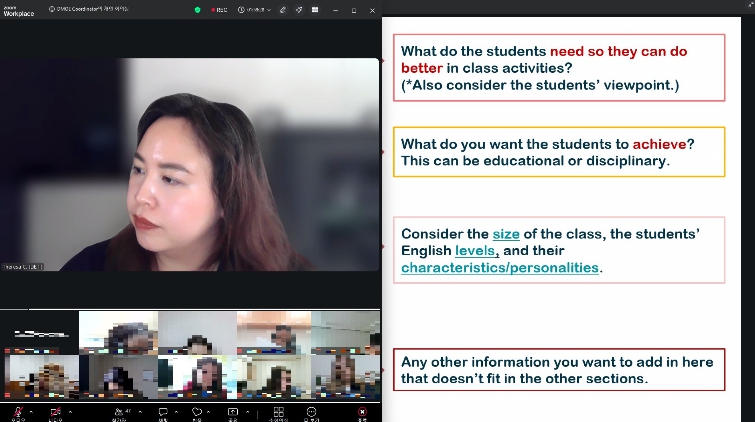Open the Participants panel
Image resolution: width=755 pixels, height=422 pixels.
coord(120,411)
